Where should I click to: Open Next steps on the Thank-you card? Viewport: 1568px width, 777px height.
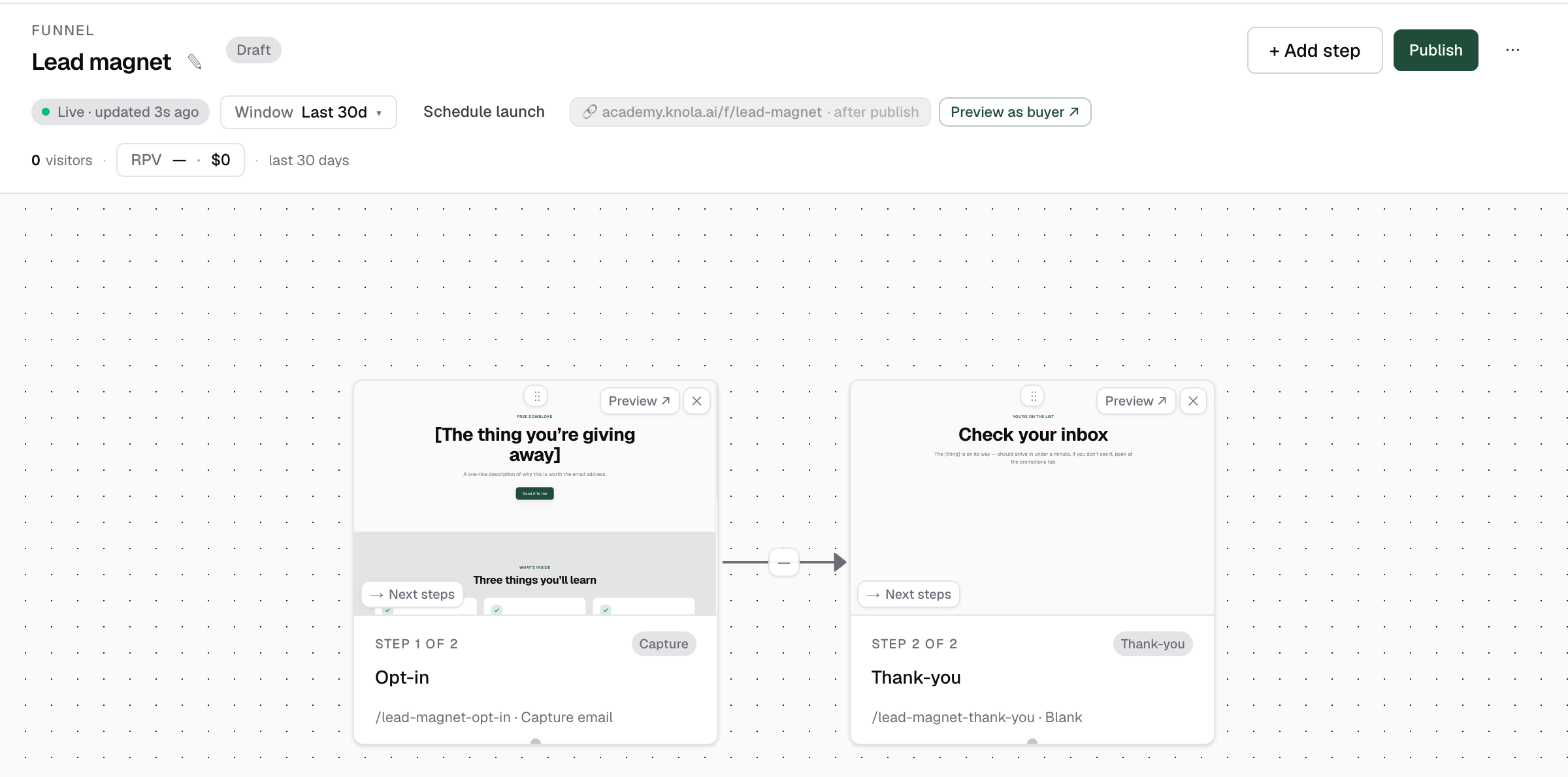(x=909, y=594)
